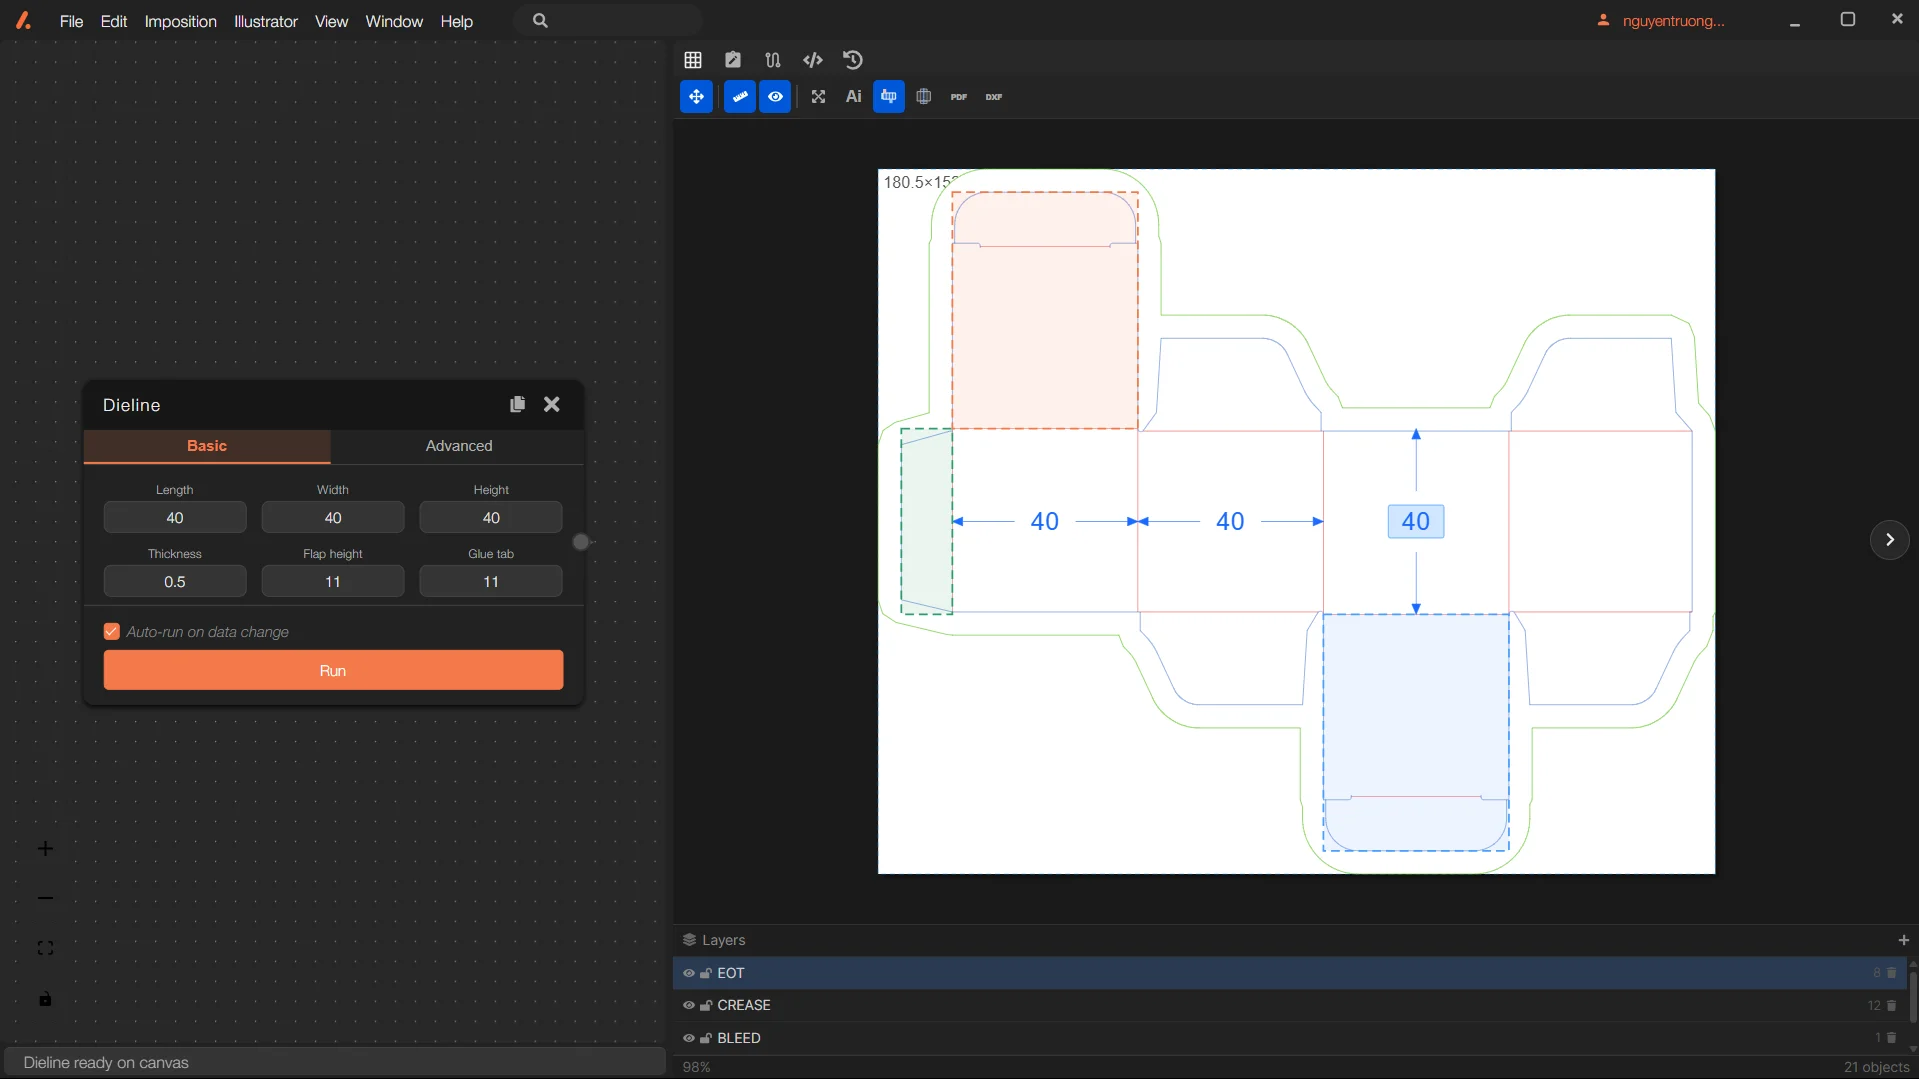Screen dimensions: 1919x1079
Task: Select the move/pan tool
Action: click(x=697, y=97)
